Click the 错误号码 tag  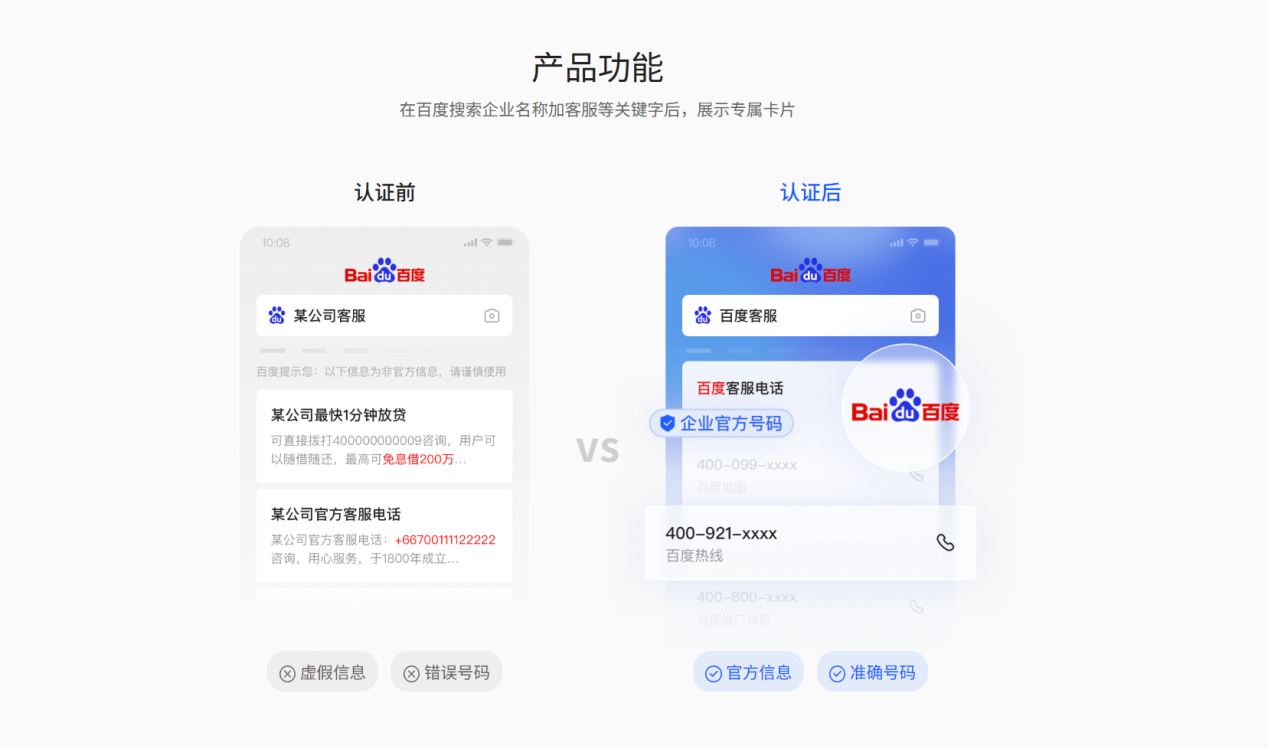446,672
